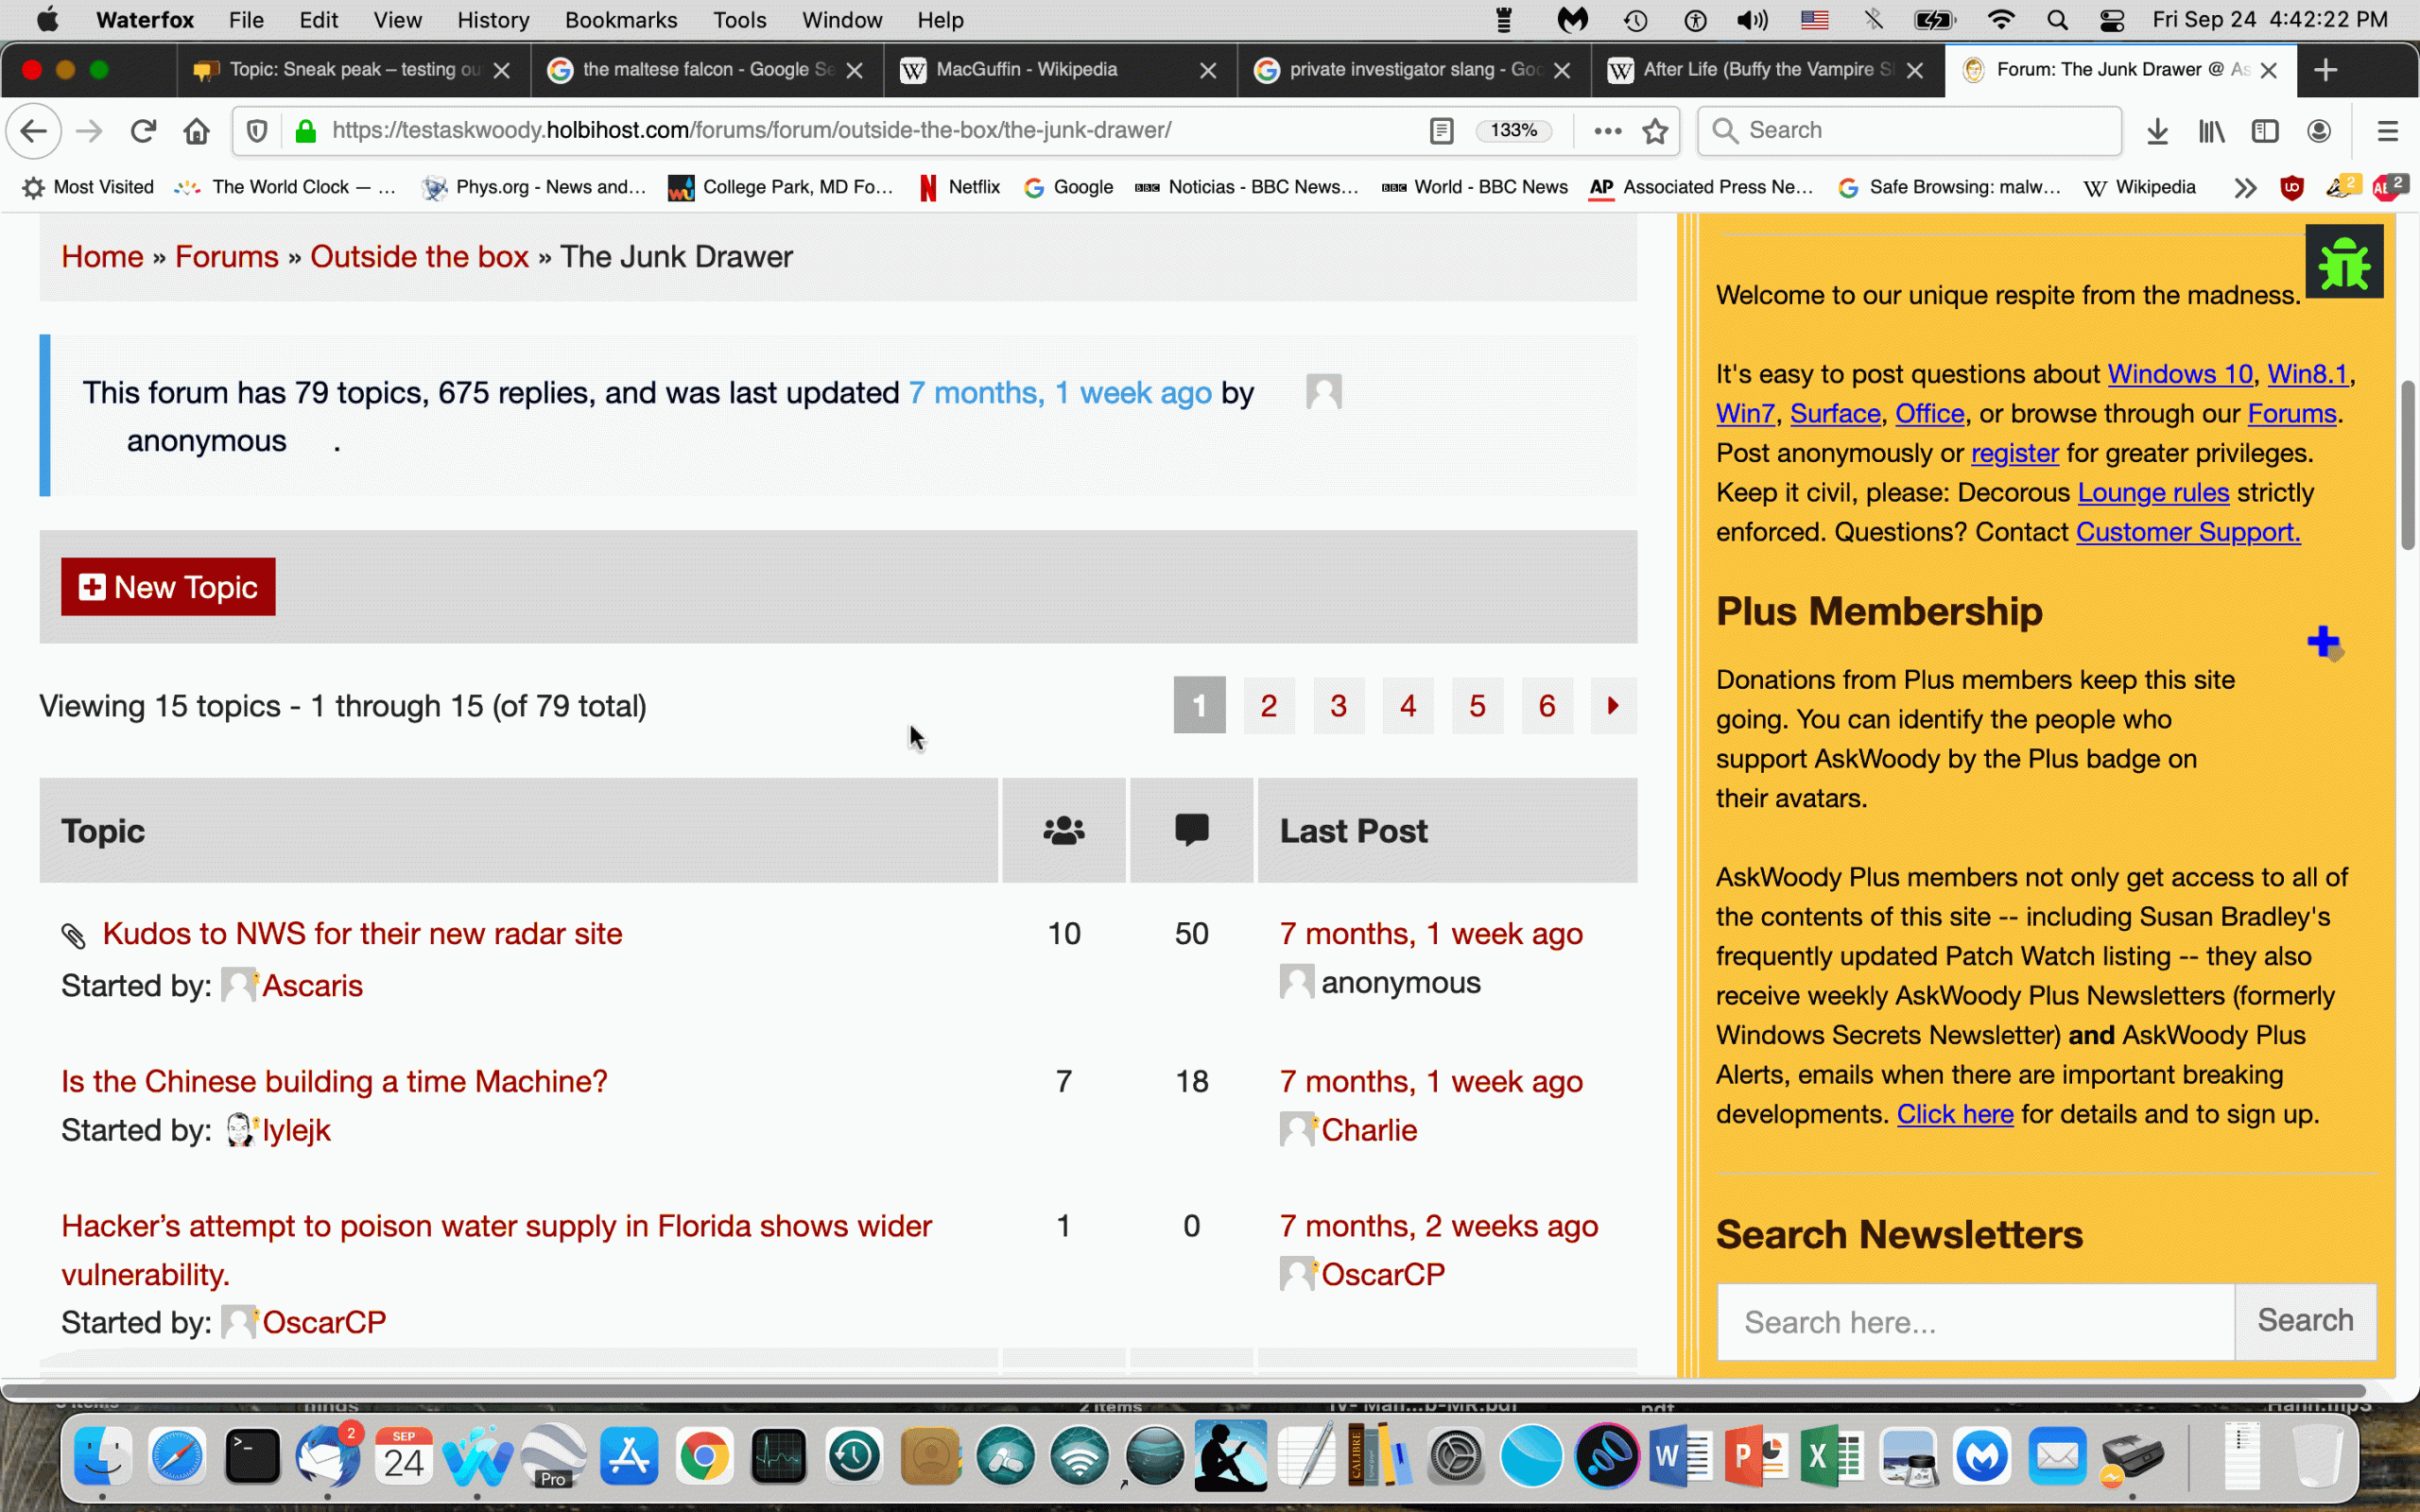
Task: Open the library bookshelf icon
Action: [2211, 131]
